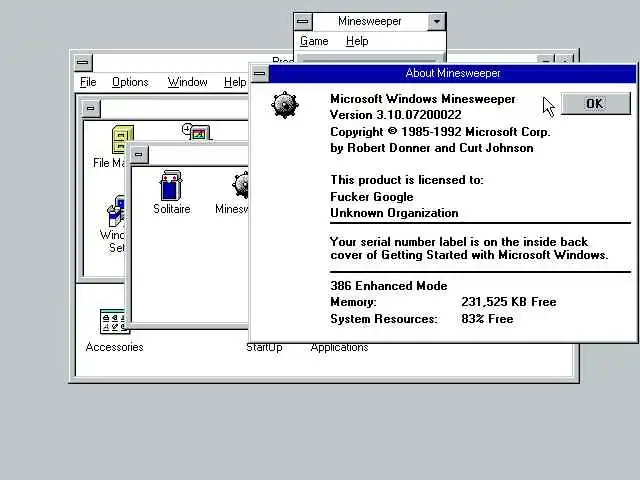This screenshot has height=480, width=640.
Task: Open Program Manager Window menu
Action: pos(187,82)
